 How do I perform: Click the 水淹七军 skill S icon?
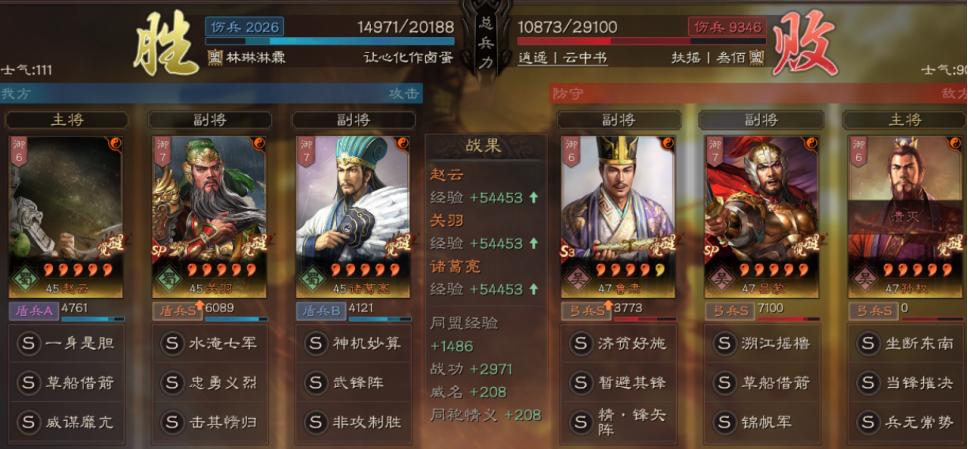click(x=171, y=343)
